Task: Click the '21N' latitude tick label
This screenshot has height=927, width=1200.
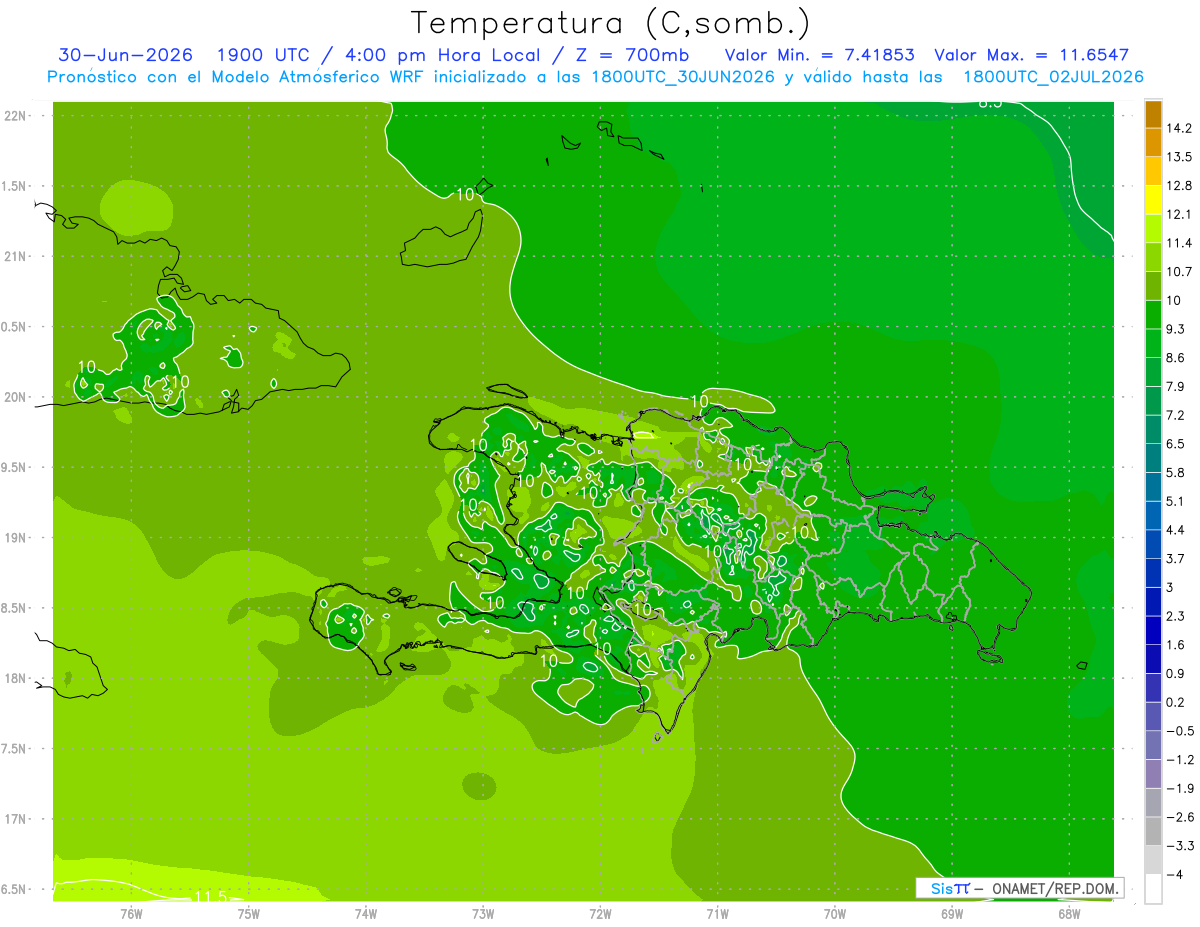Action: (17, 256)
